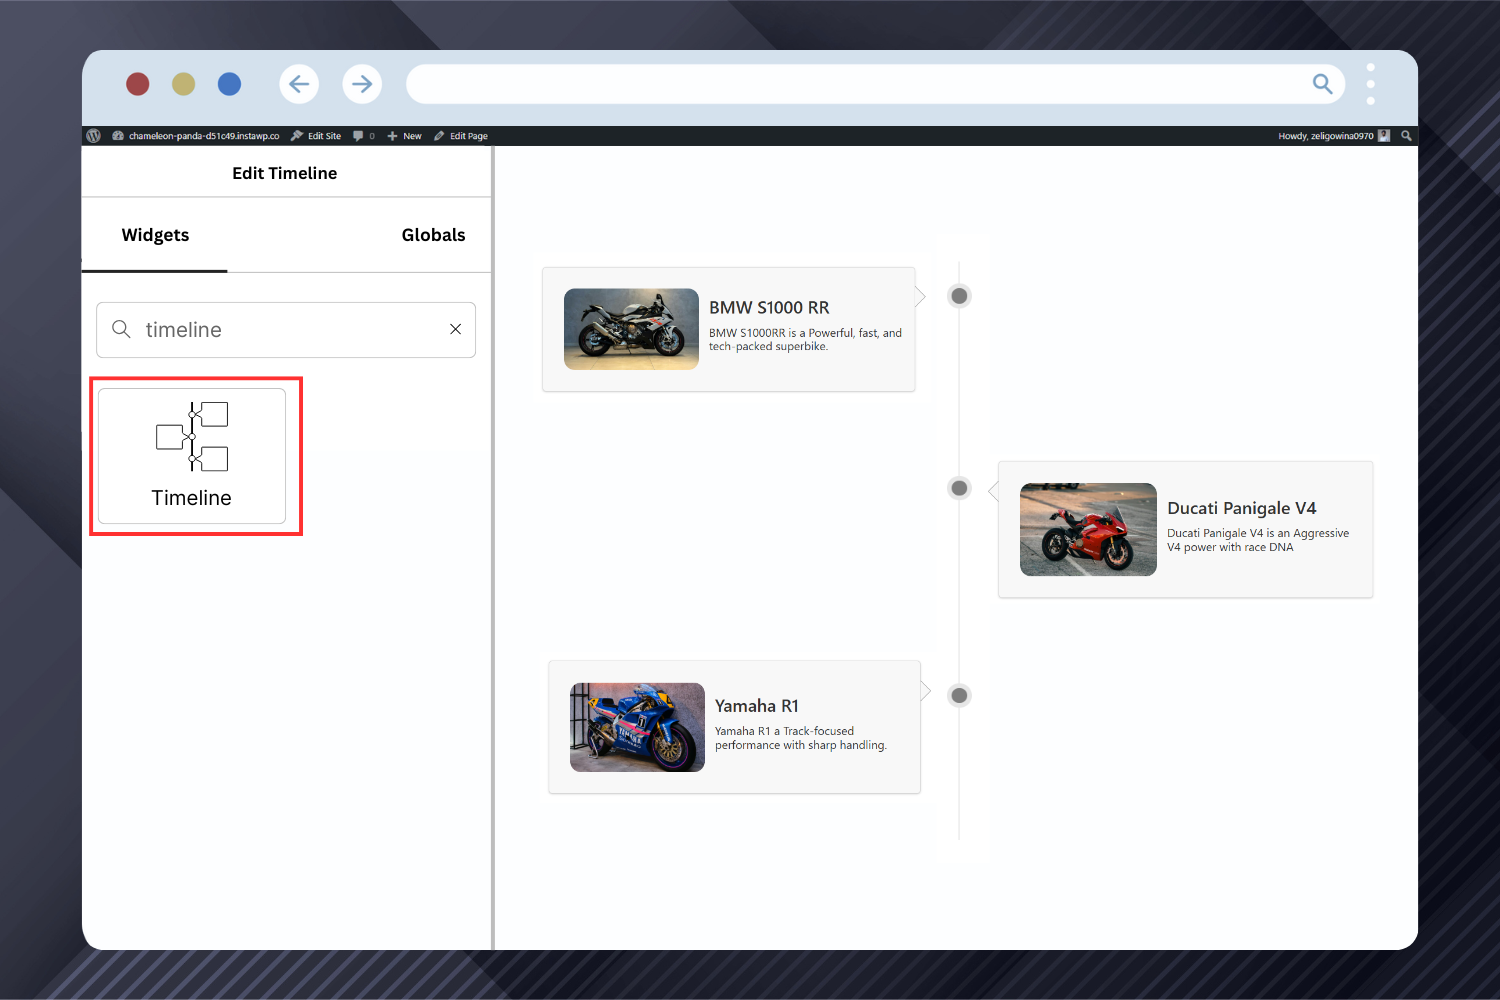Clear the widget search with the X
The height and width of the screenshot is (1000, 1500).
455,329
